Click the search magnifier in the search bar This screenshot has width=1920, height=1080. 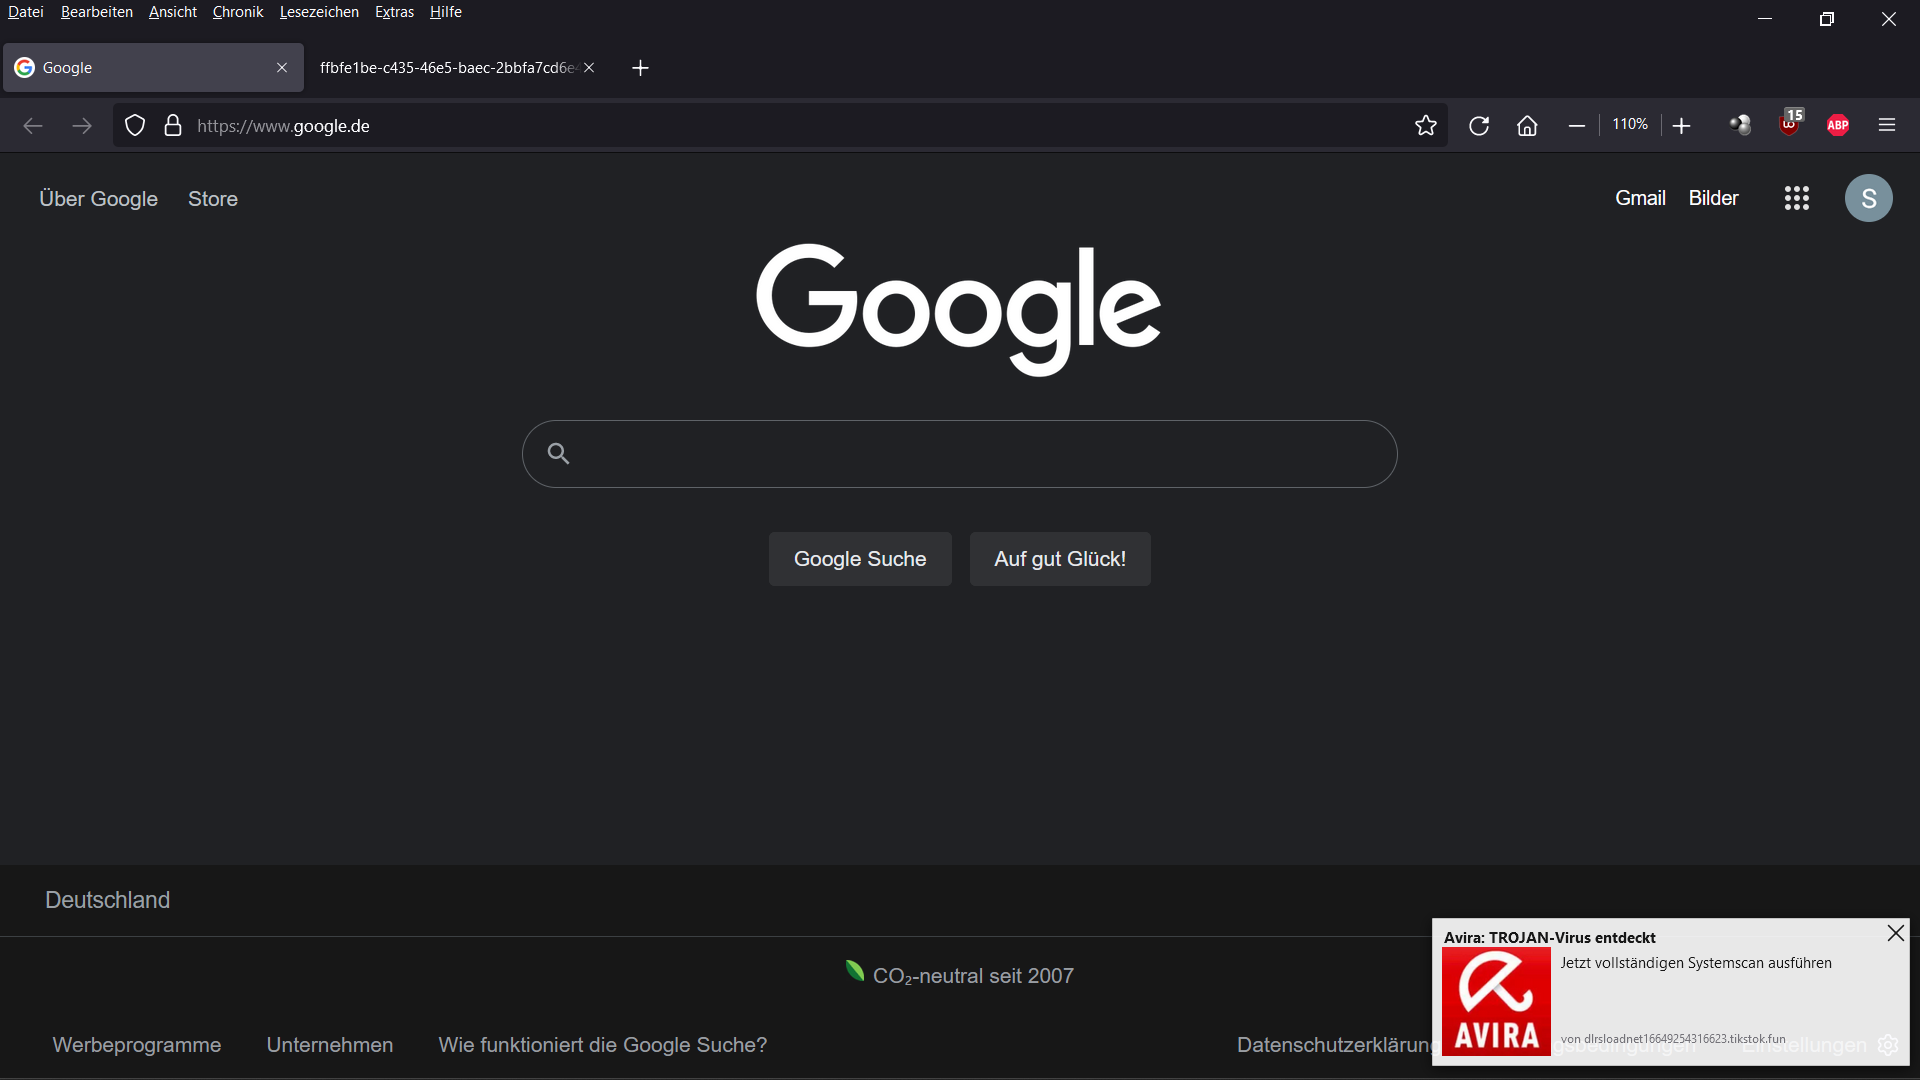click(x=558, y=453)
